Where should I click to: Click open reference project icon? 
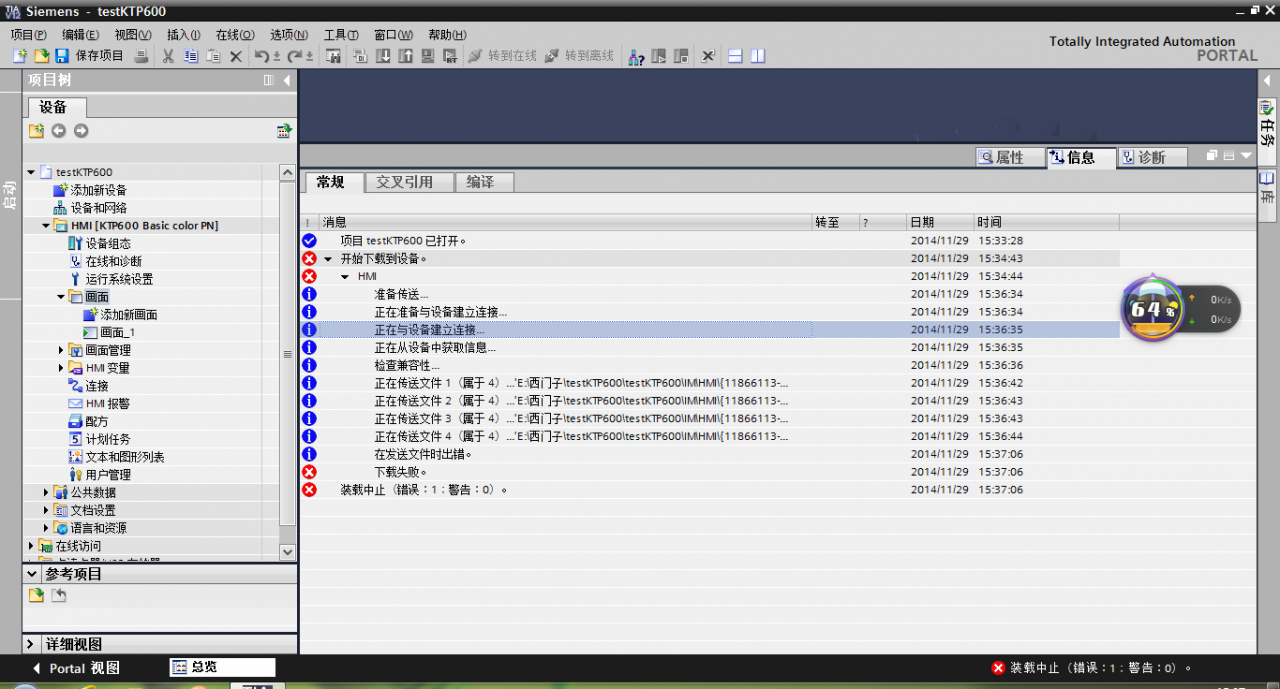click(36, 596)
